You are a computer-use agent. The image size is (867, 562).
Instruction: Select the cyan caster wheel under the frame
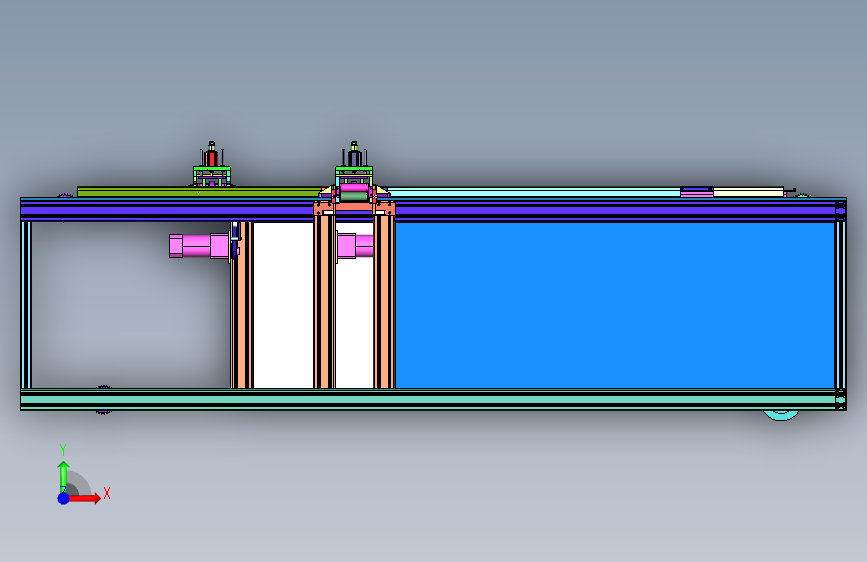click(781, 415)
